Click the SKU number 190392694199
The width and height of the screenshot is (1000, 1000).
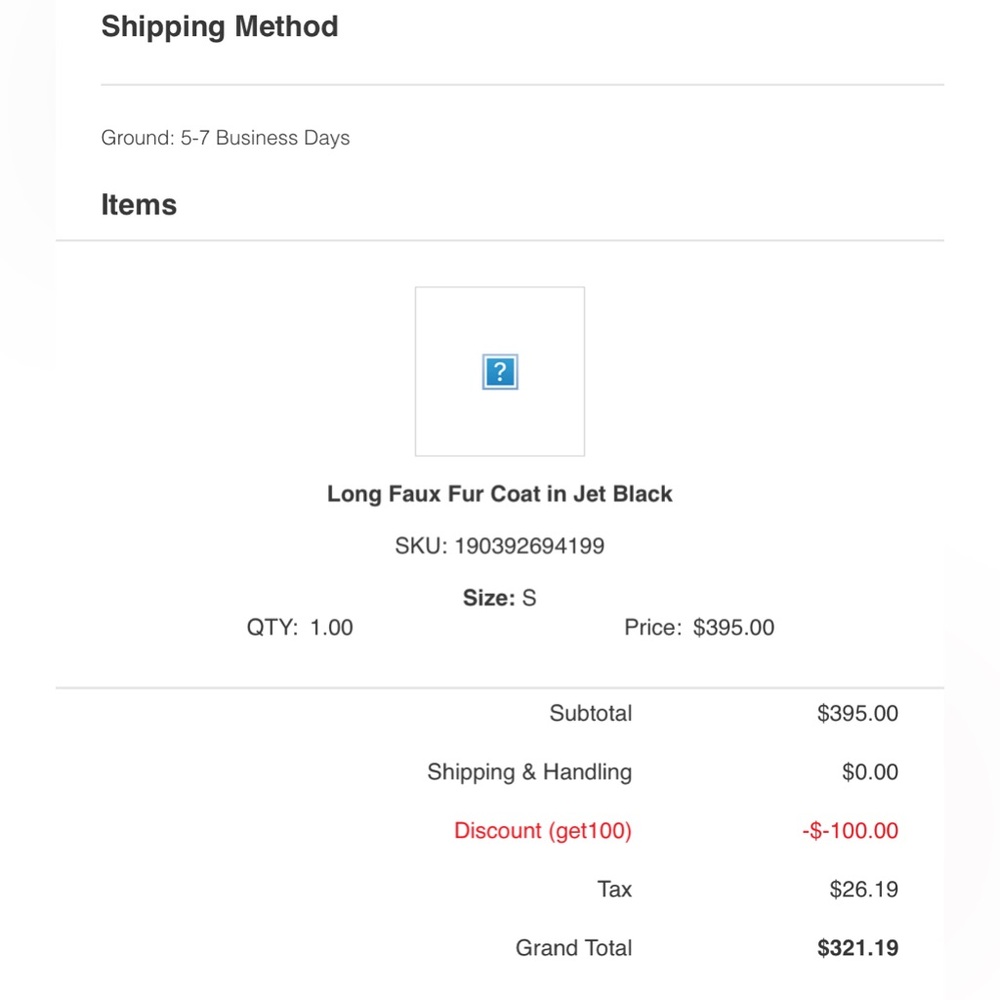529,546
